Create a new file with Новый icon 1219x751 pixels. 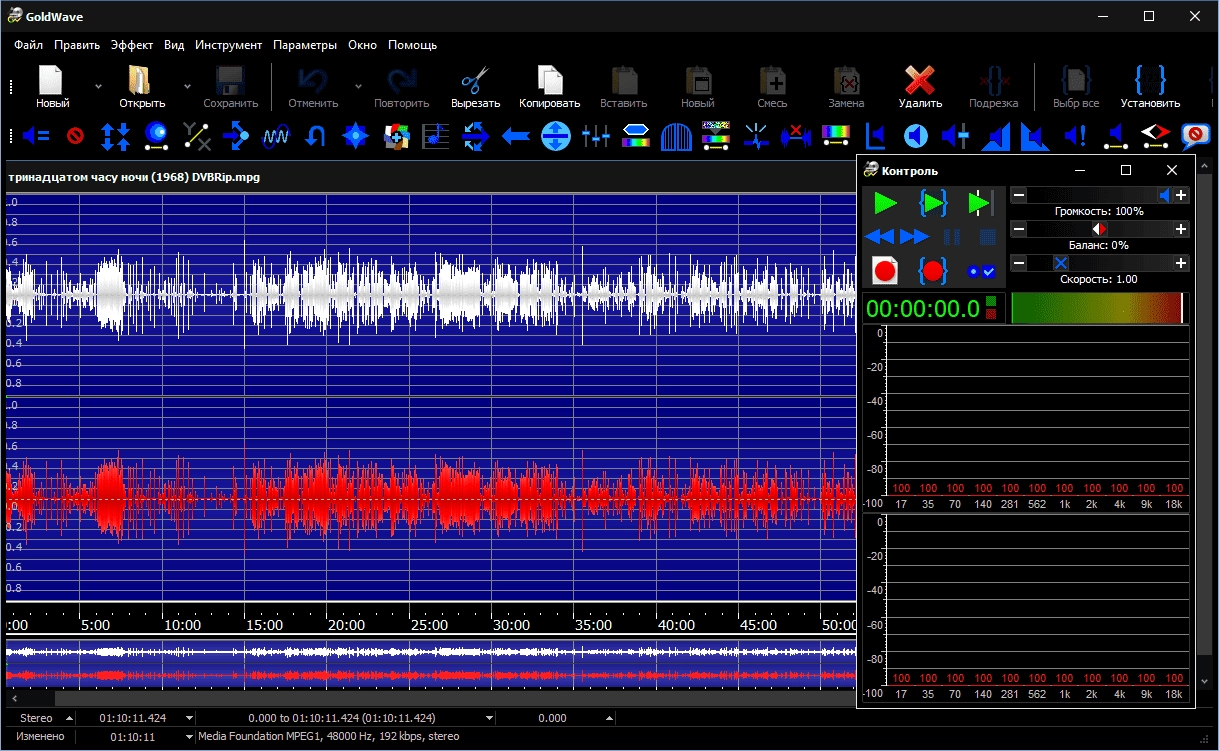click(x=52, y=80)
